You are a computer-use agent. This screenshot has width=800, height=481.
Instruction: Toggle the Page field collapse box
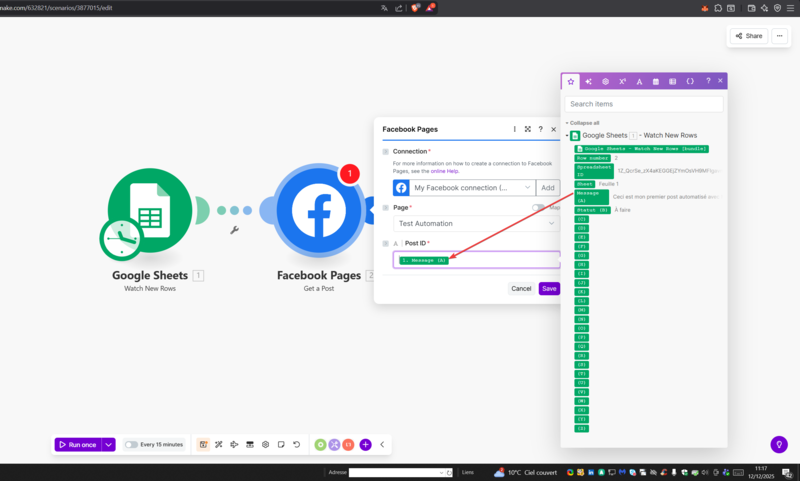(x=386, y=208)
